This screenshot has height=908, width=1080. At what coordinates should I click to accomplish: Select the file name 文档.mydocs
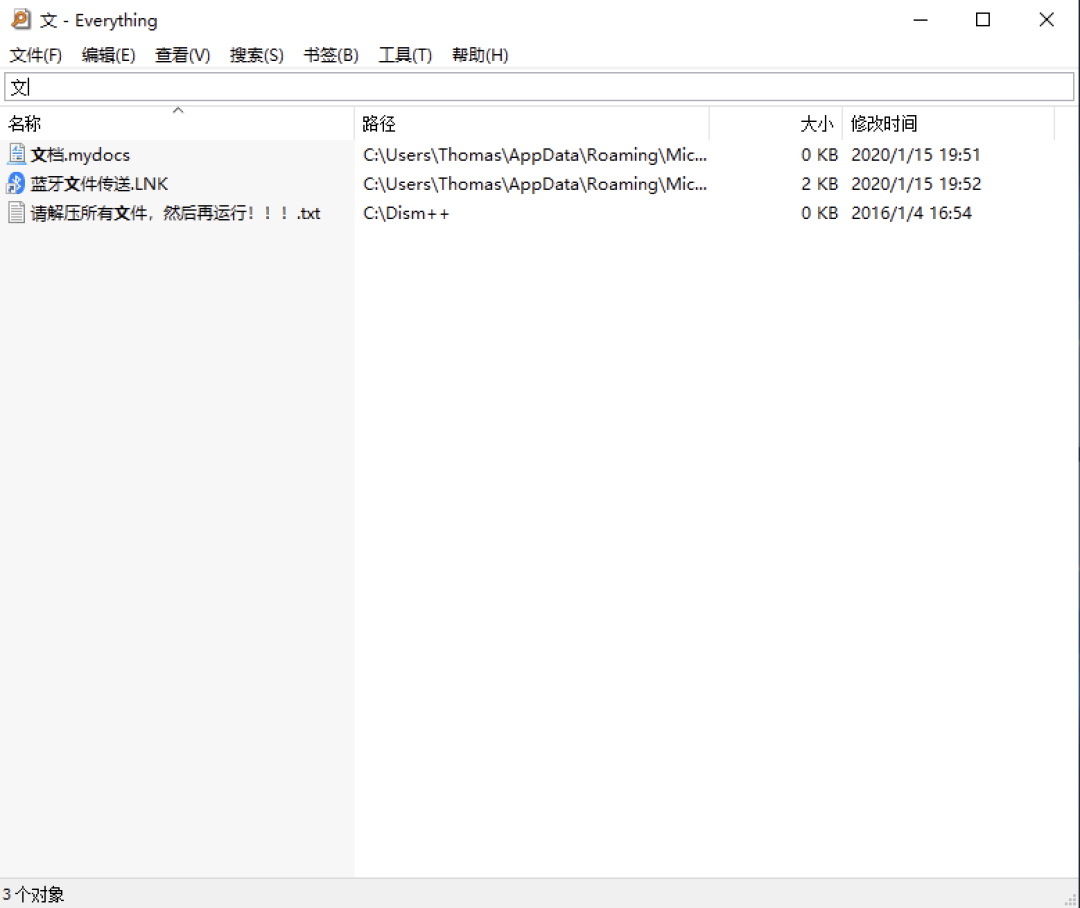pyautogui.click(x=80, y=155)
